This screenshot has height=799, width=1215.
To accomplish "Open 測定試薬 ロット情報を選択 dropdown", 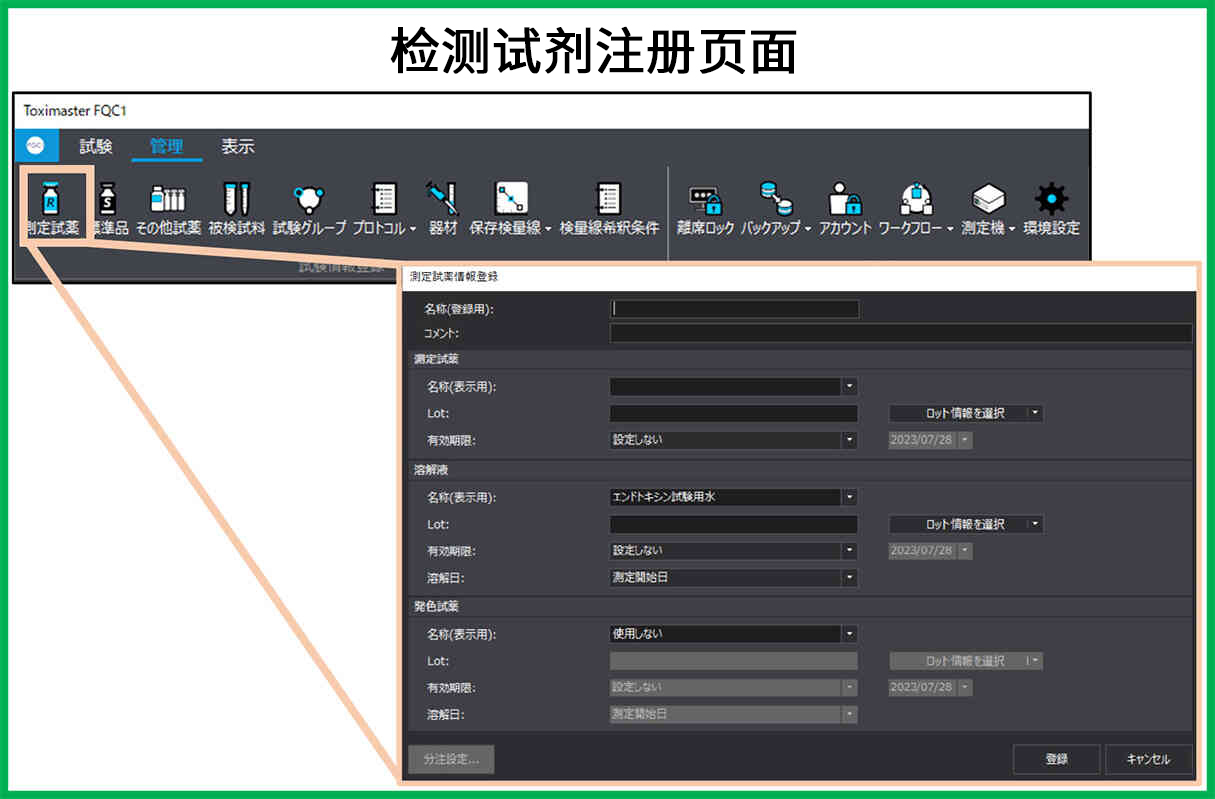I will 966,413.
